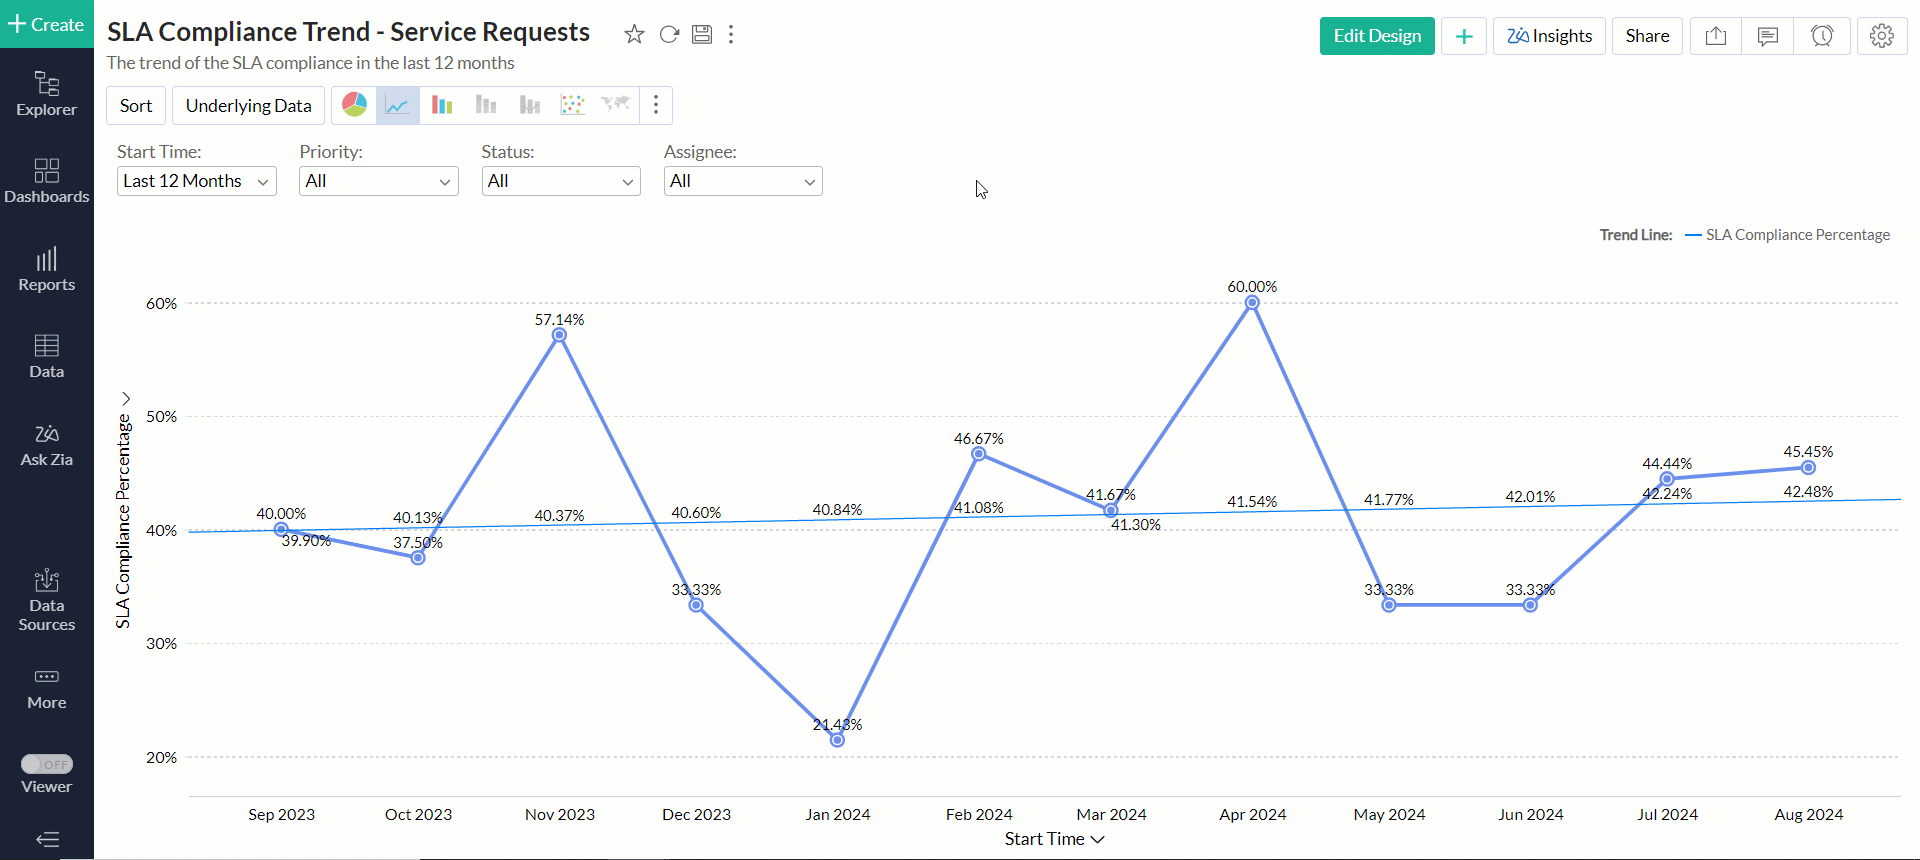Screen dimensions: 1920x860
Task: Expand the Priority filter dropdown
Action: (378, 181)
